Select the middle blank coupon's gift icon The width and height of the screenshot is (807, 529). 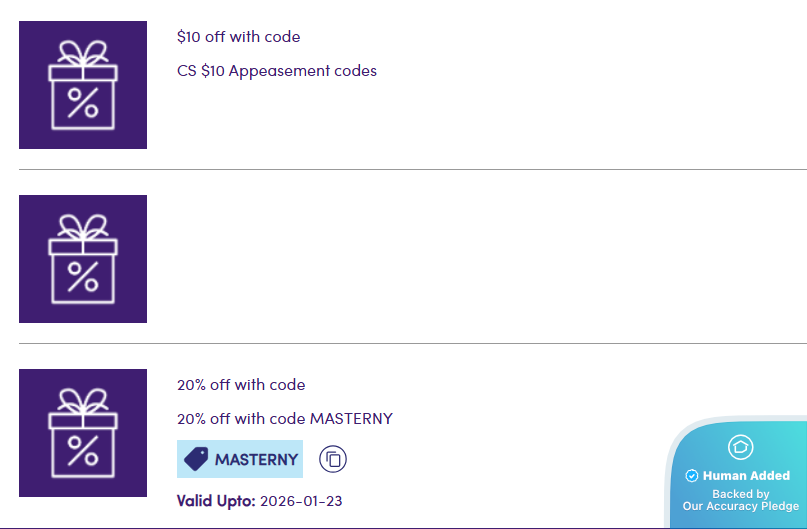[83, 259]
